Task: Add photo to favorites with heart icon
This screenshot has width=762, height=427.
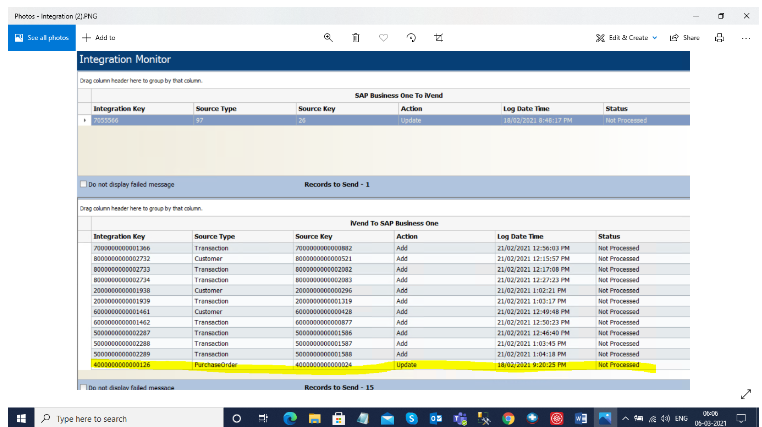Action: pos(383,38)
